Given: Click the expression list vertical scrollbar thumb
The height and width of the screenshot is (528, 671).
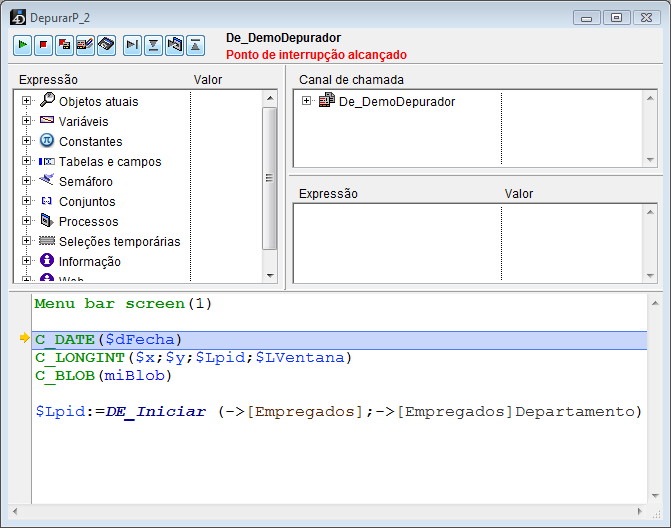Looking at the screenshot, I should tap(269, 178).
